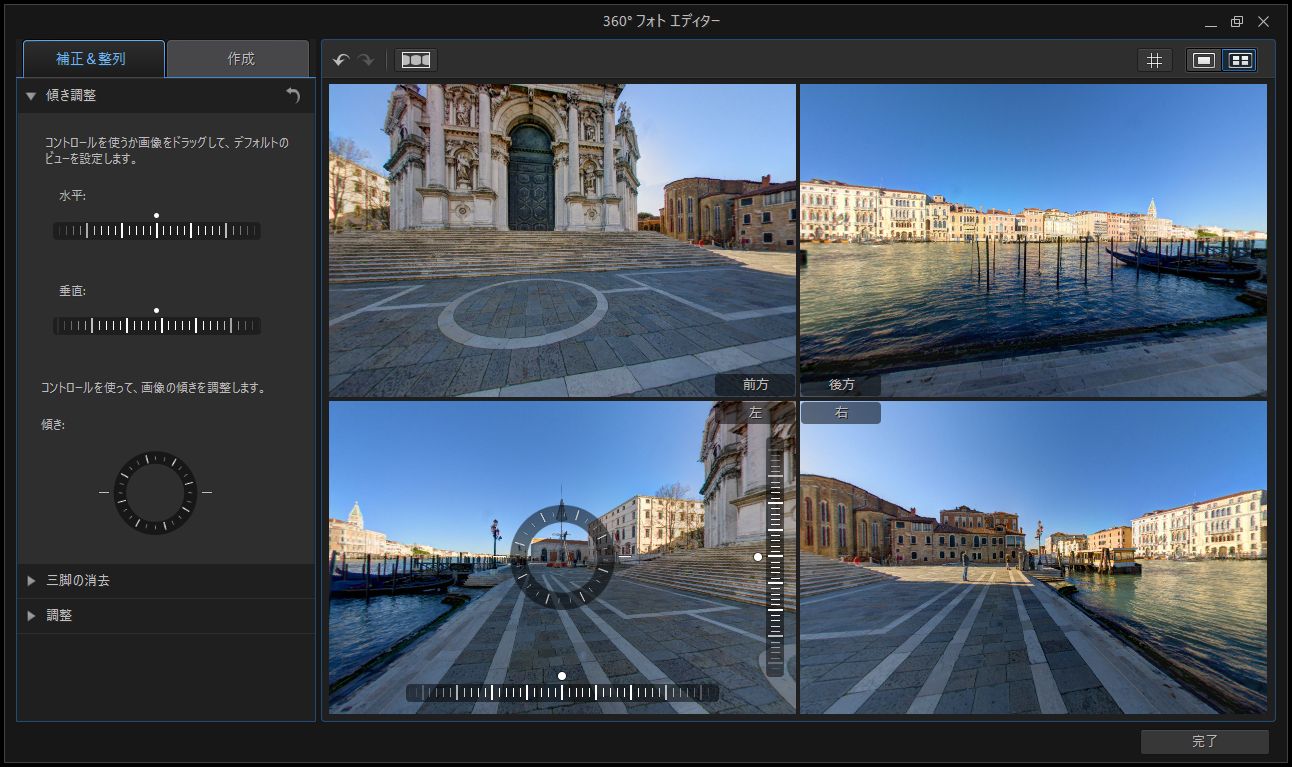Select the 補正＆整列 tab
Screen dimensions: 1292x767
click(92, 58)
